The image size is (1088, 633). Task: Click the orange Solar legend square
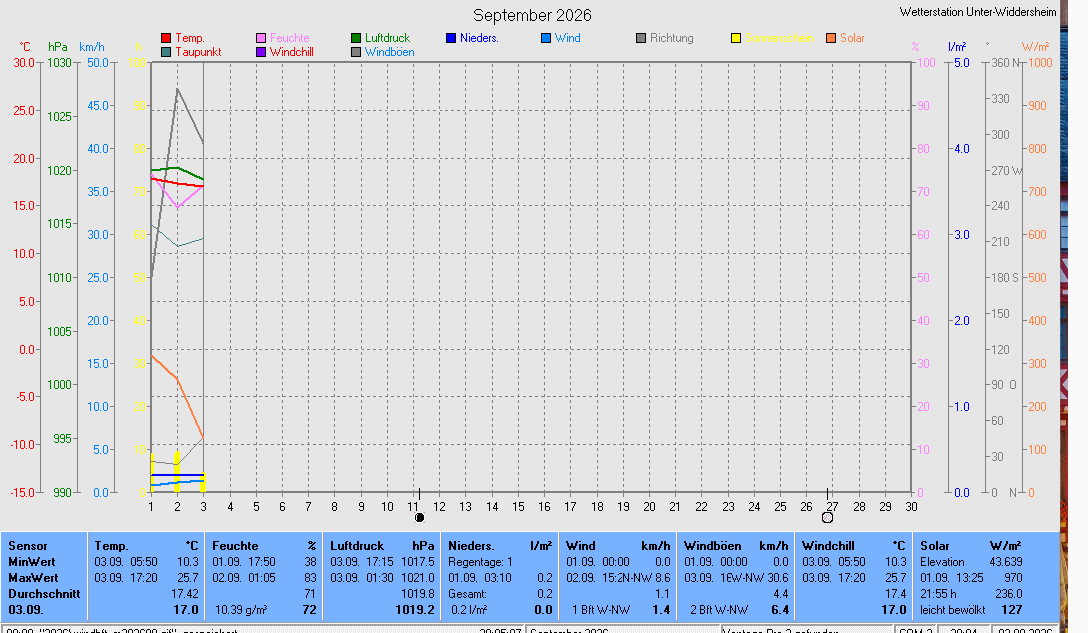click(x=831, y=38)
